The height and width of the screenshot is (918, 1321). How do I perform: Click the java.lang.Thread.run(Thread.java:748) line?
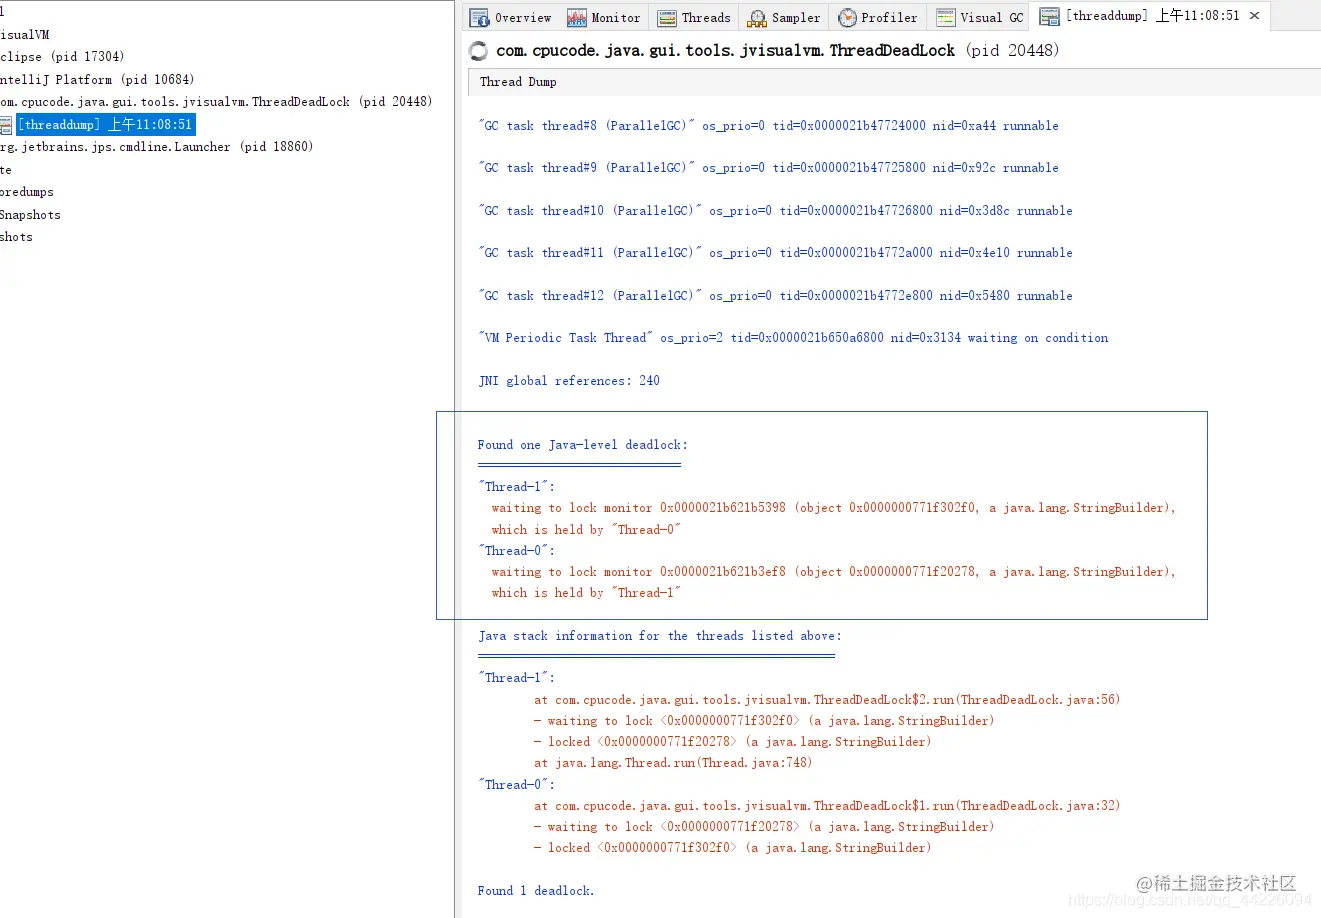(673, 763)
